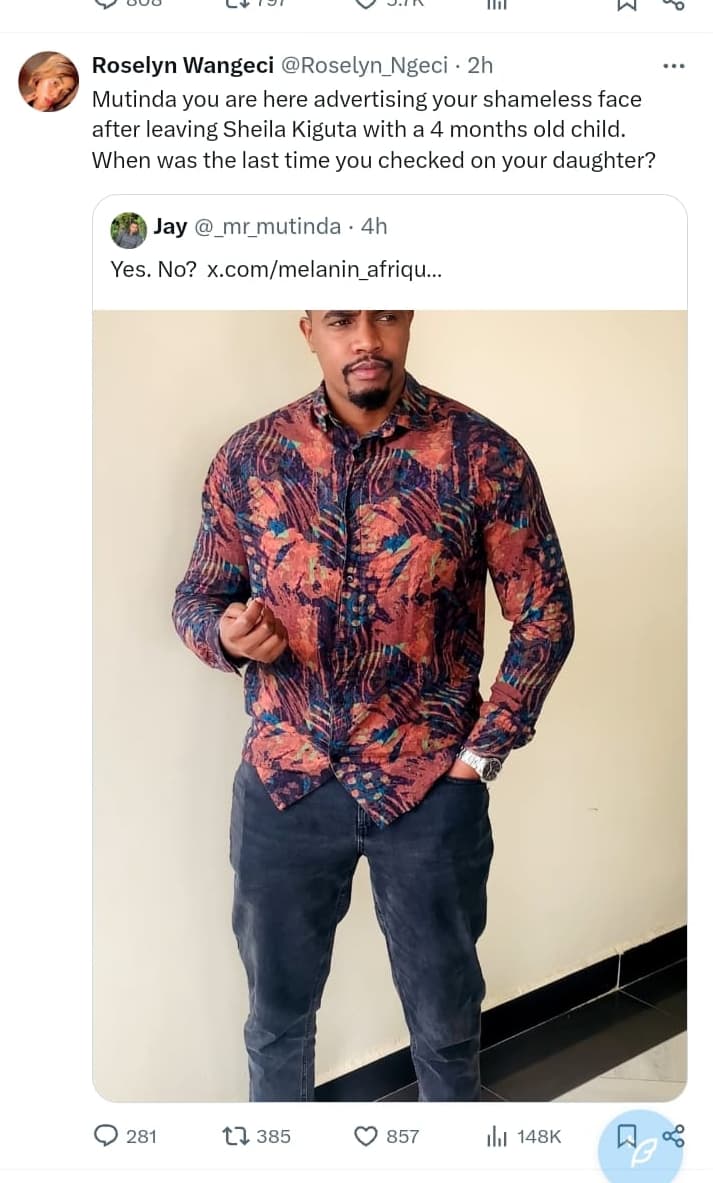Retweet the post with 385 reposts
713x1183 pixels.
tap(257, 1135)
